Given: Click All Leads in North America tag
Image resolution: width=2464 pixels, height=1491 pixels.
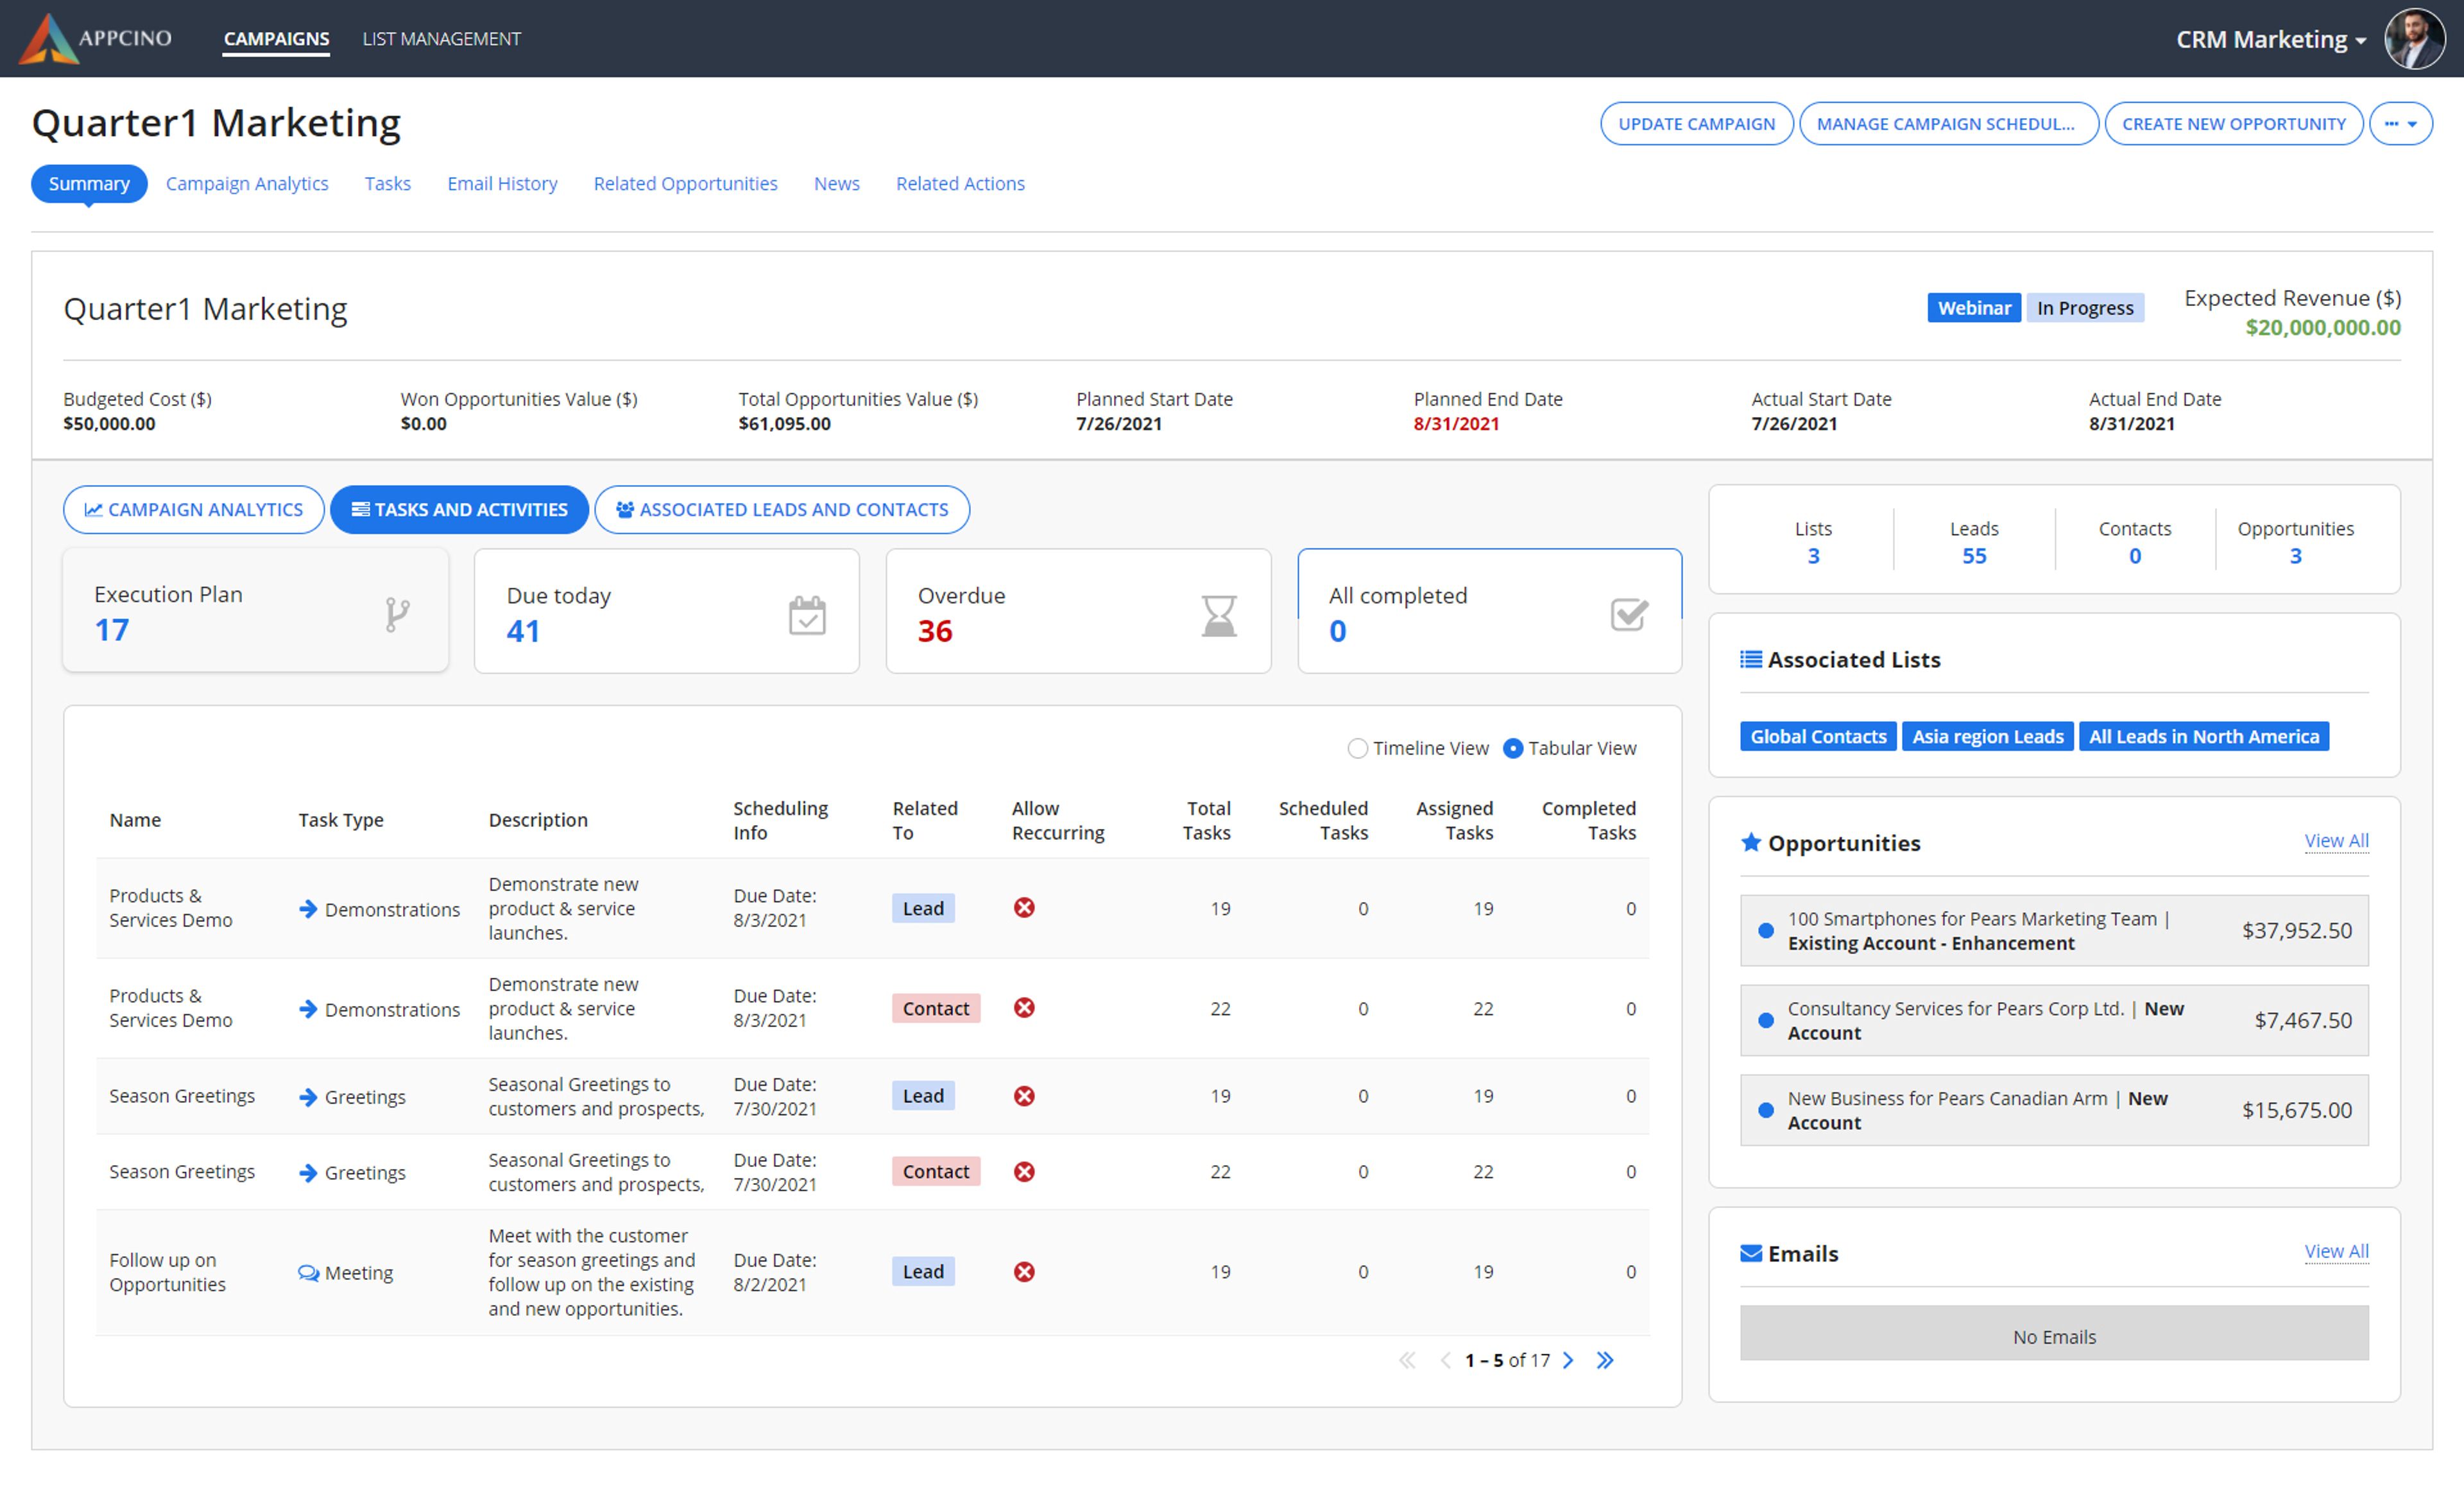Looking at the screenshot, I should [x=2203, y=737].
